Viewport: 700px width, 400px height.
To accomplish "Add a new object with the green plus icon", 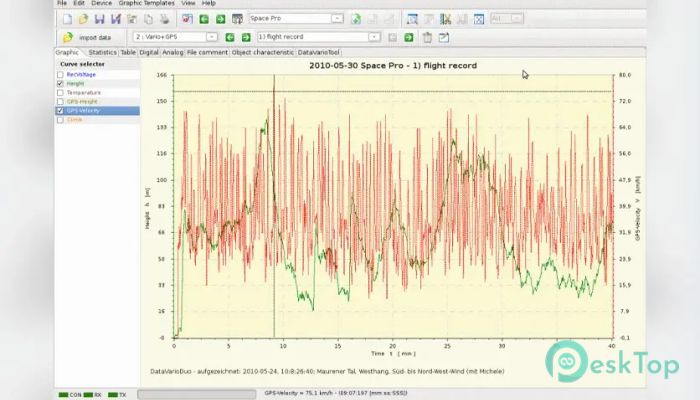I will click(x=356, y=19).
